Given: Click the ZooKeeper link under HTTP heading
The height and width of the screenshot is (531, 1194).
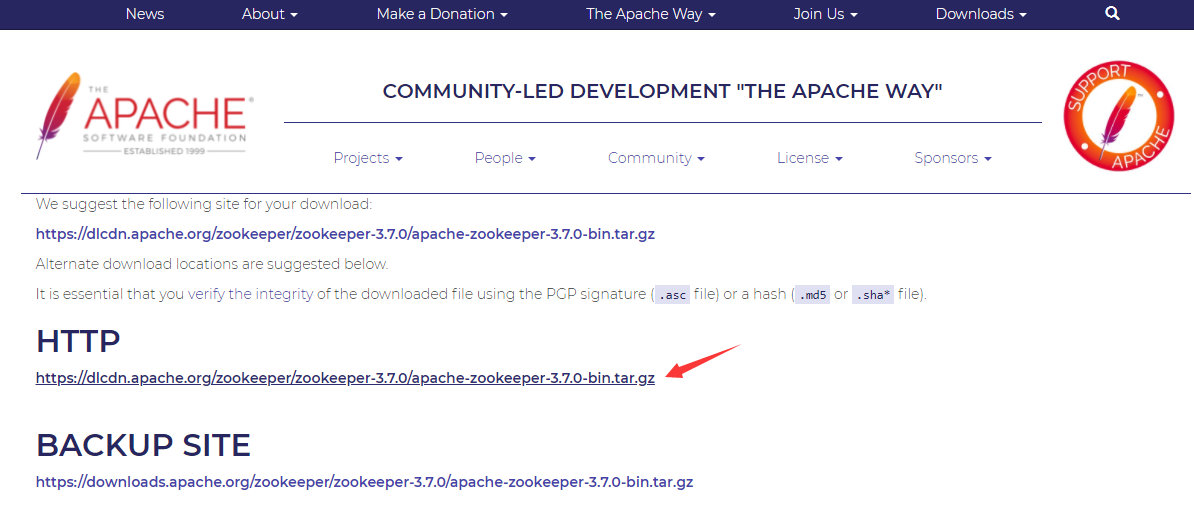Looking at the screenshot, I should (345, 378).
